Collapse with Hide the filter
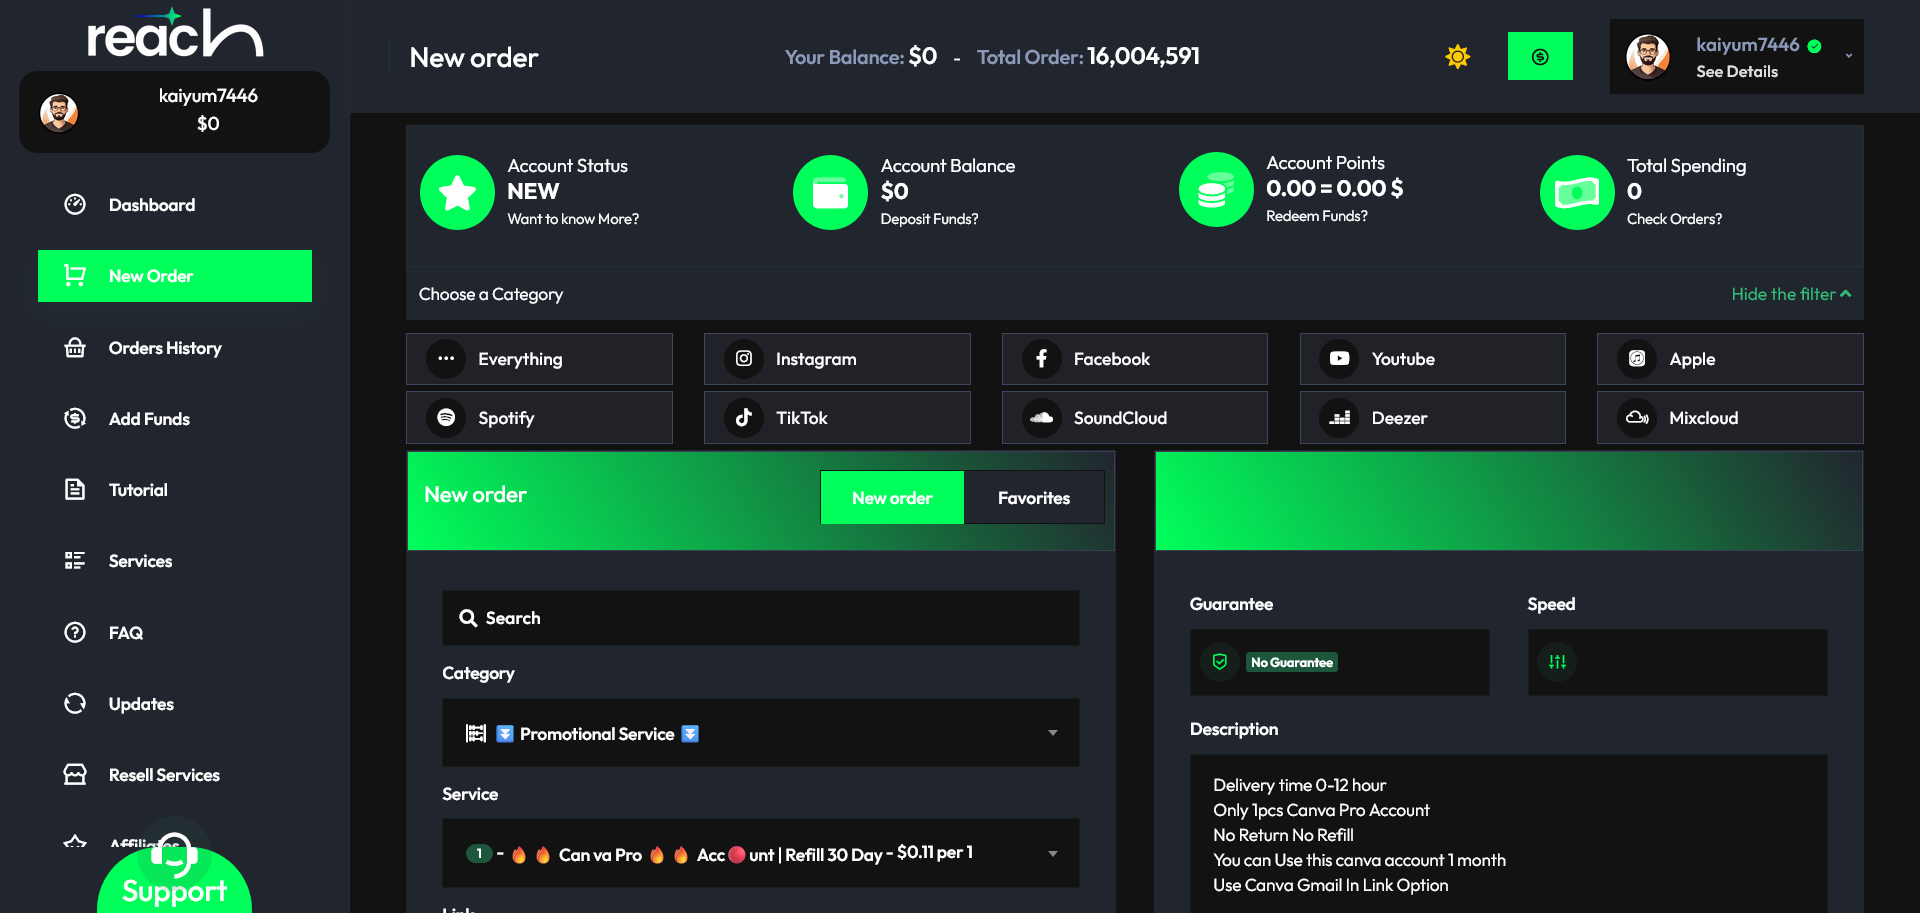 1791,294
